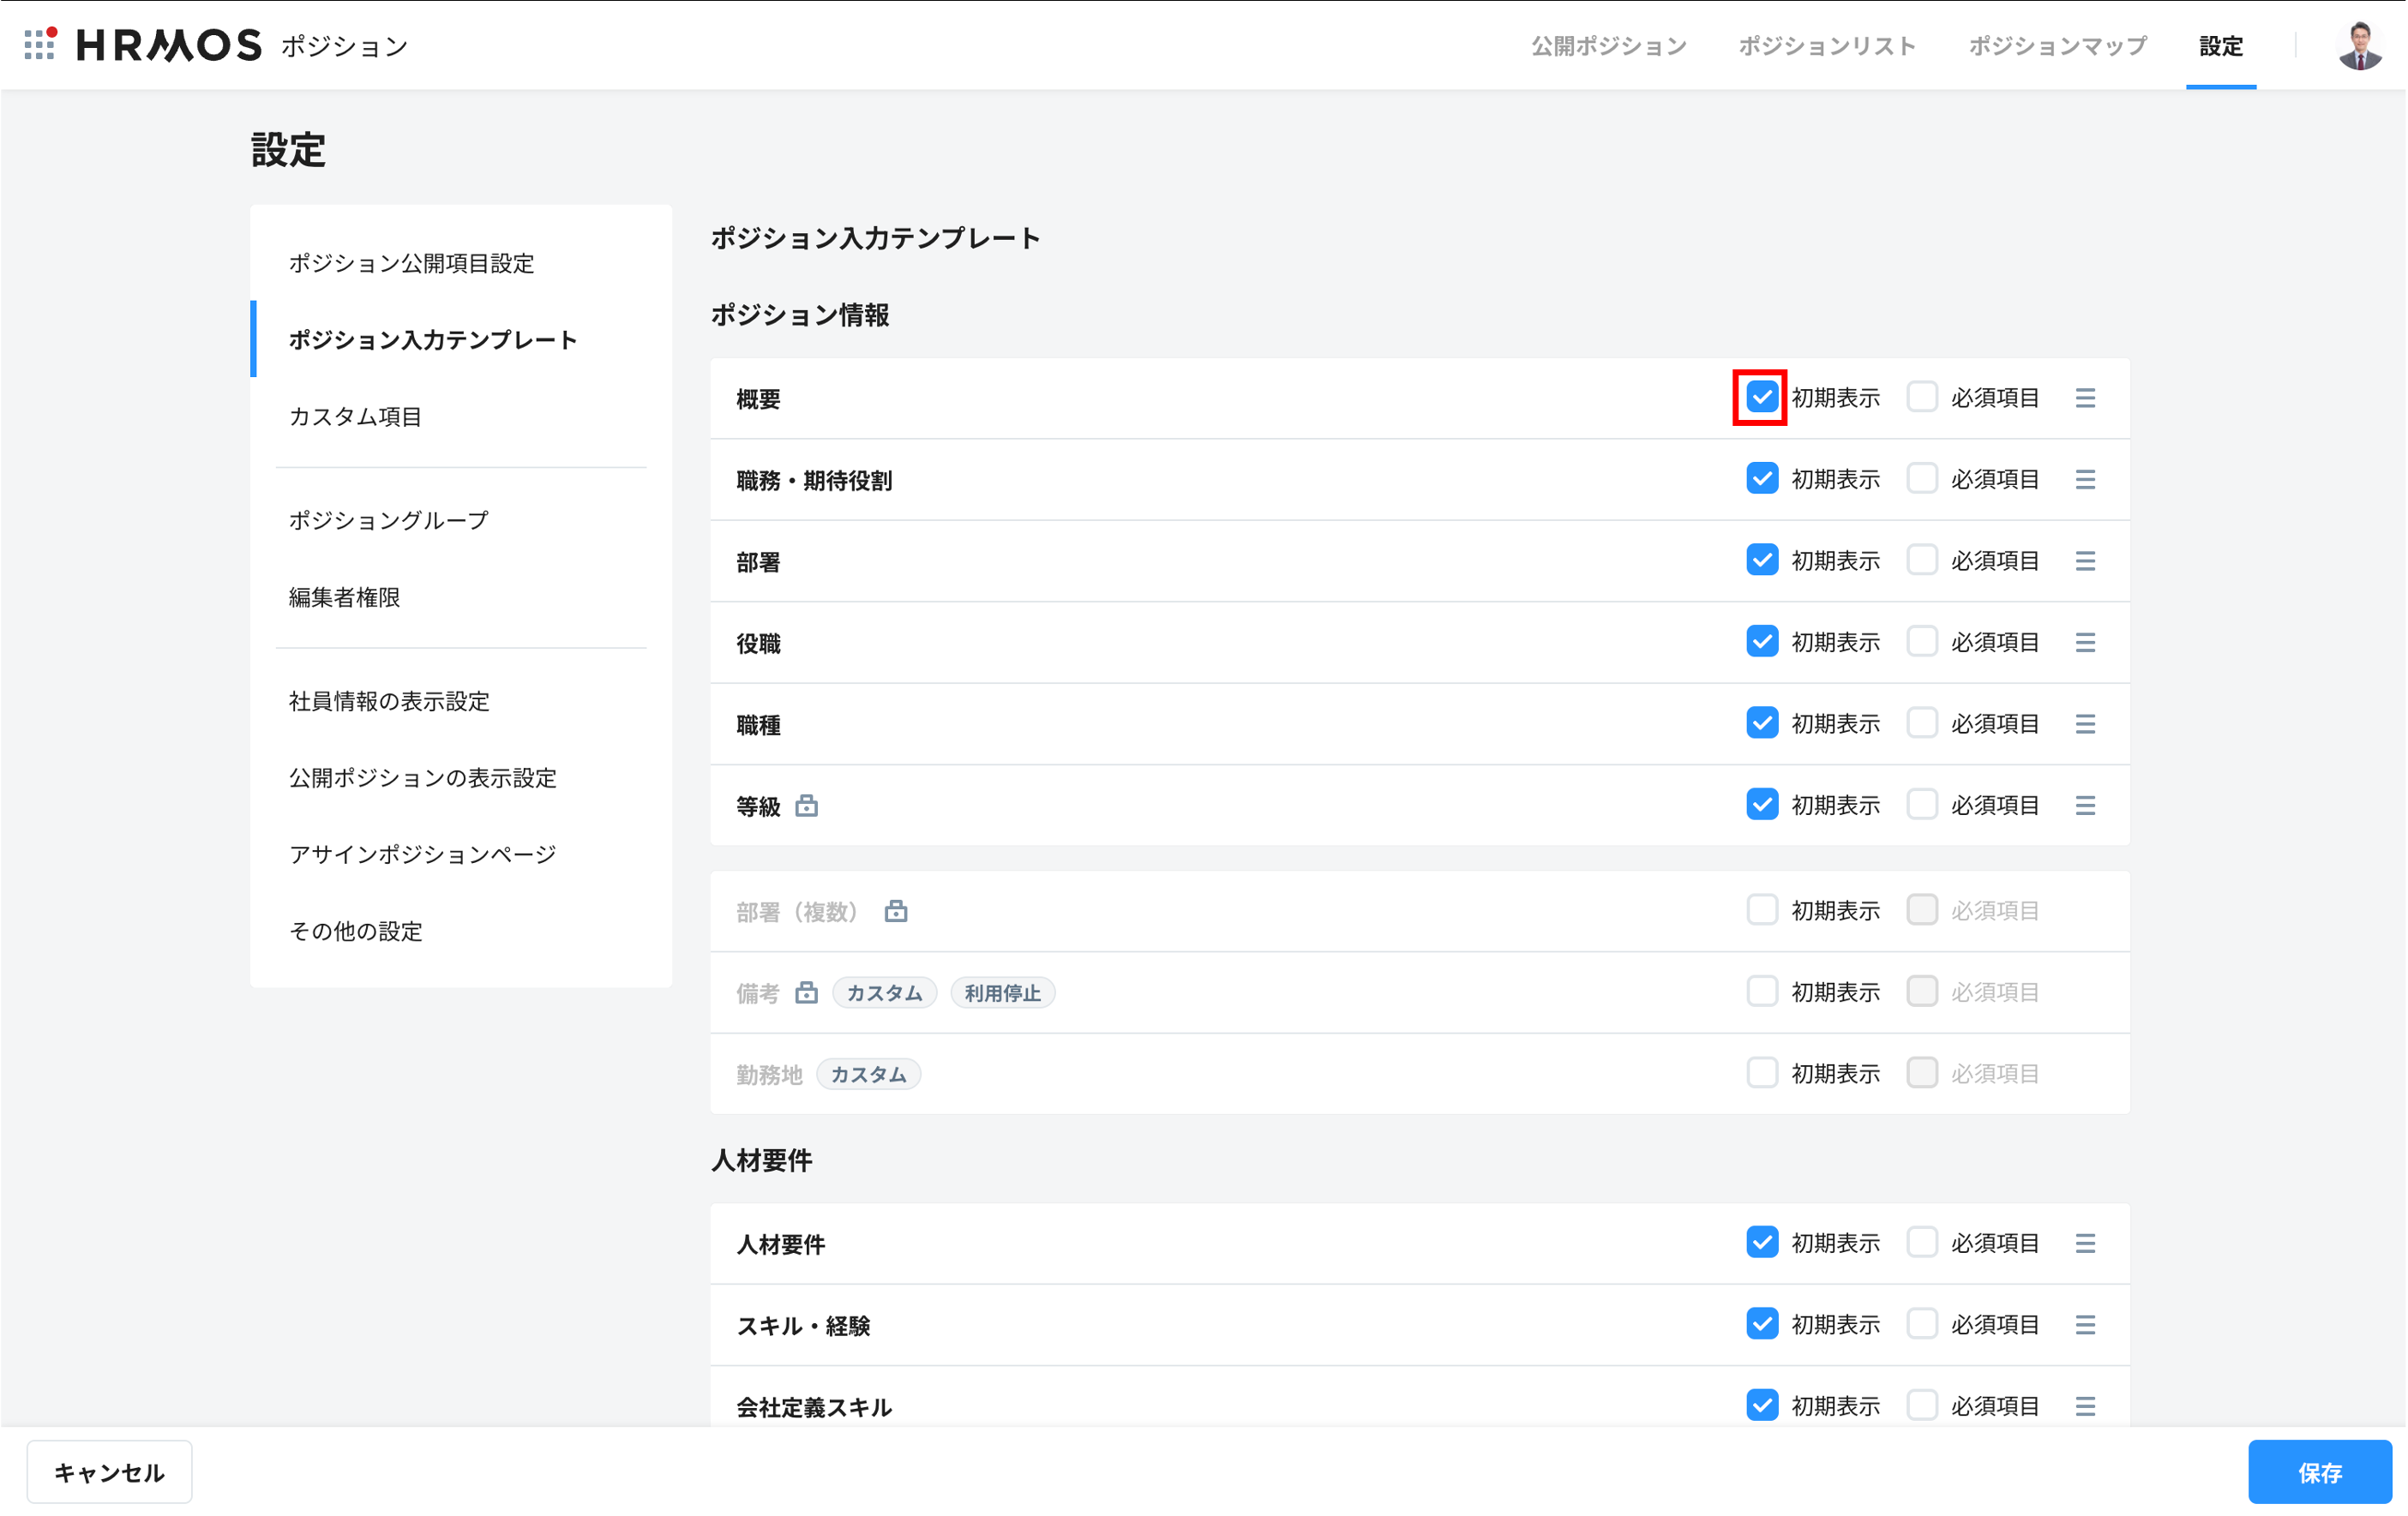Enable 初期表示 for 勤務地
The height and width of the screenshot is (1516, 2408).
point(1762,1073)
